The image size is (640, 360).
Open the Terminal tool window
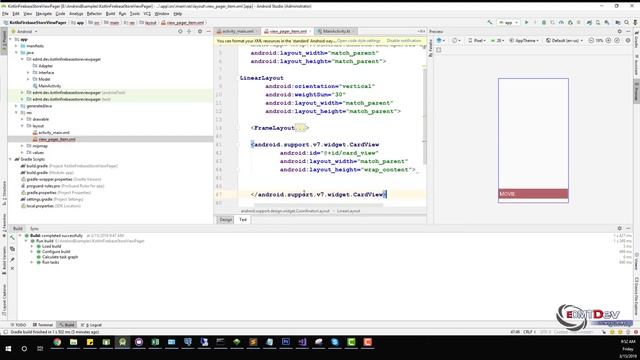click(x=43, y=325)
